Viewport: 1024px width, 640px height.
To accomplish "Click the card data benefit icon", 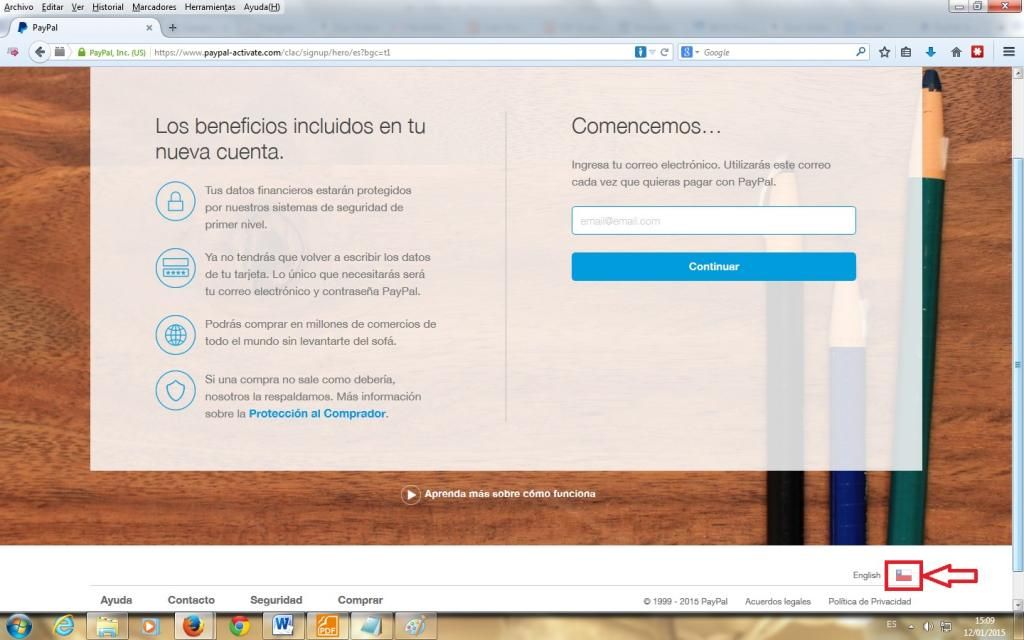I will click(175, 268).
